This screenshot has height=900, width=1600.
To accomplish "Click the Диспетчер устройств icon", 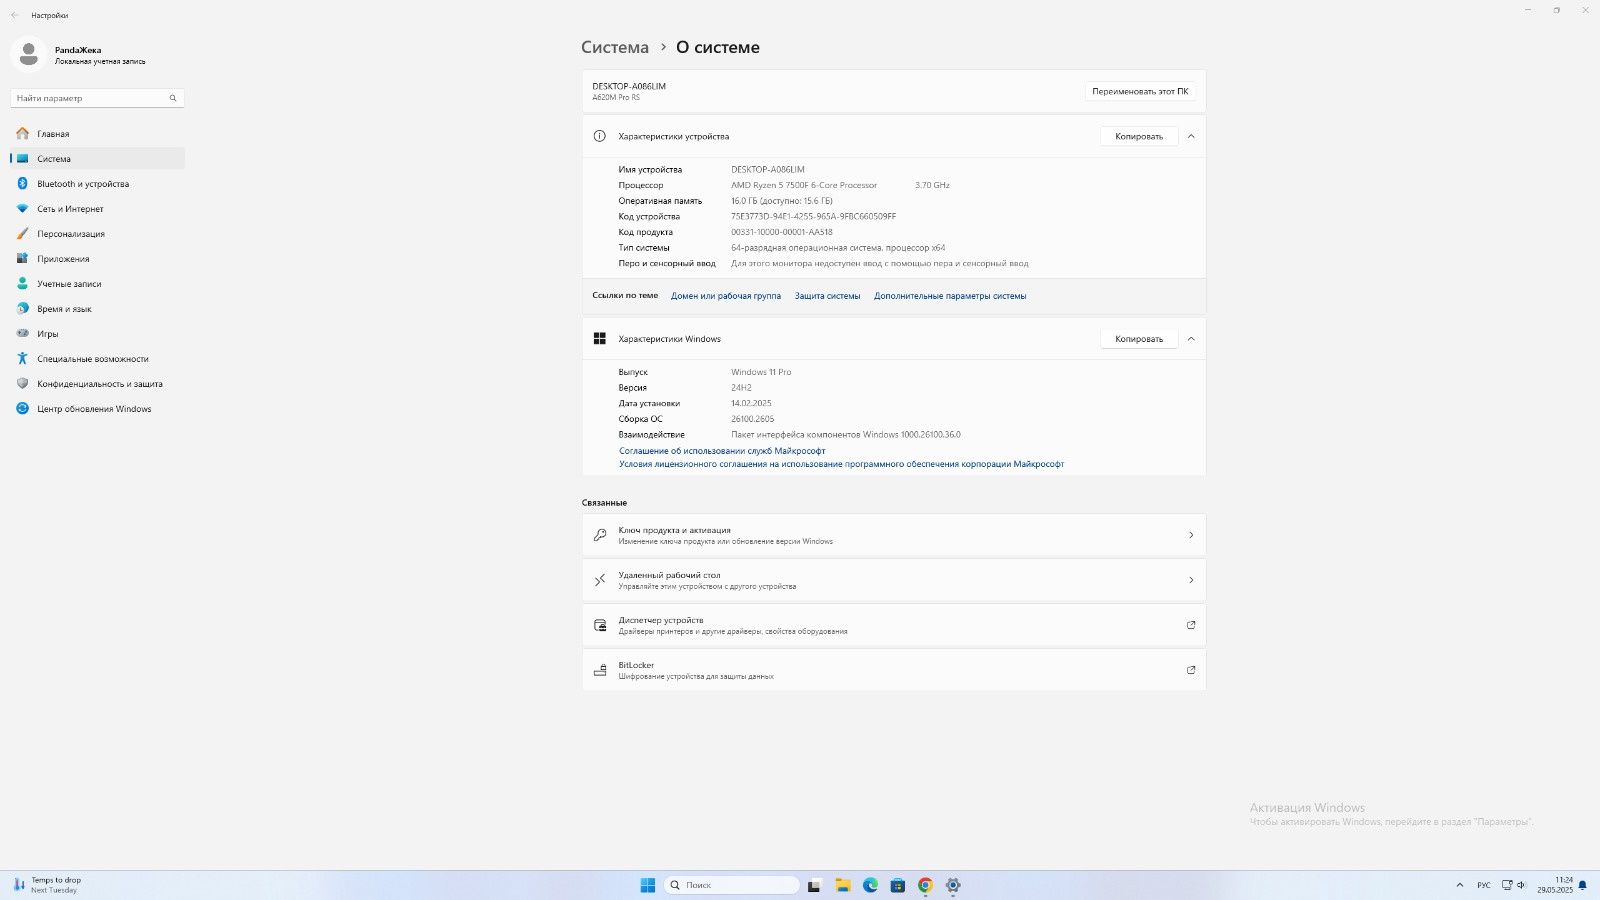I will (x=600, y=625).
